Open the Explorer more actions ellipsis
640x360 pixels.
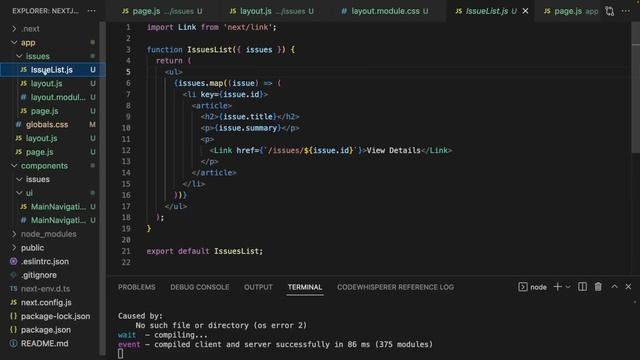tap(91, 11)
